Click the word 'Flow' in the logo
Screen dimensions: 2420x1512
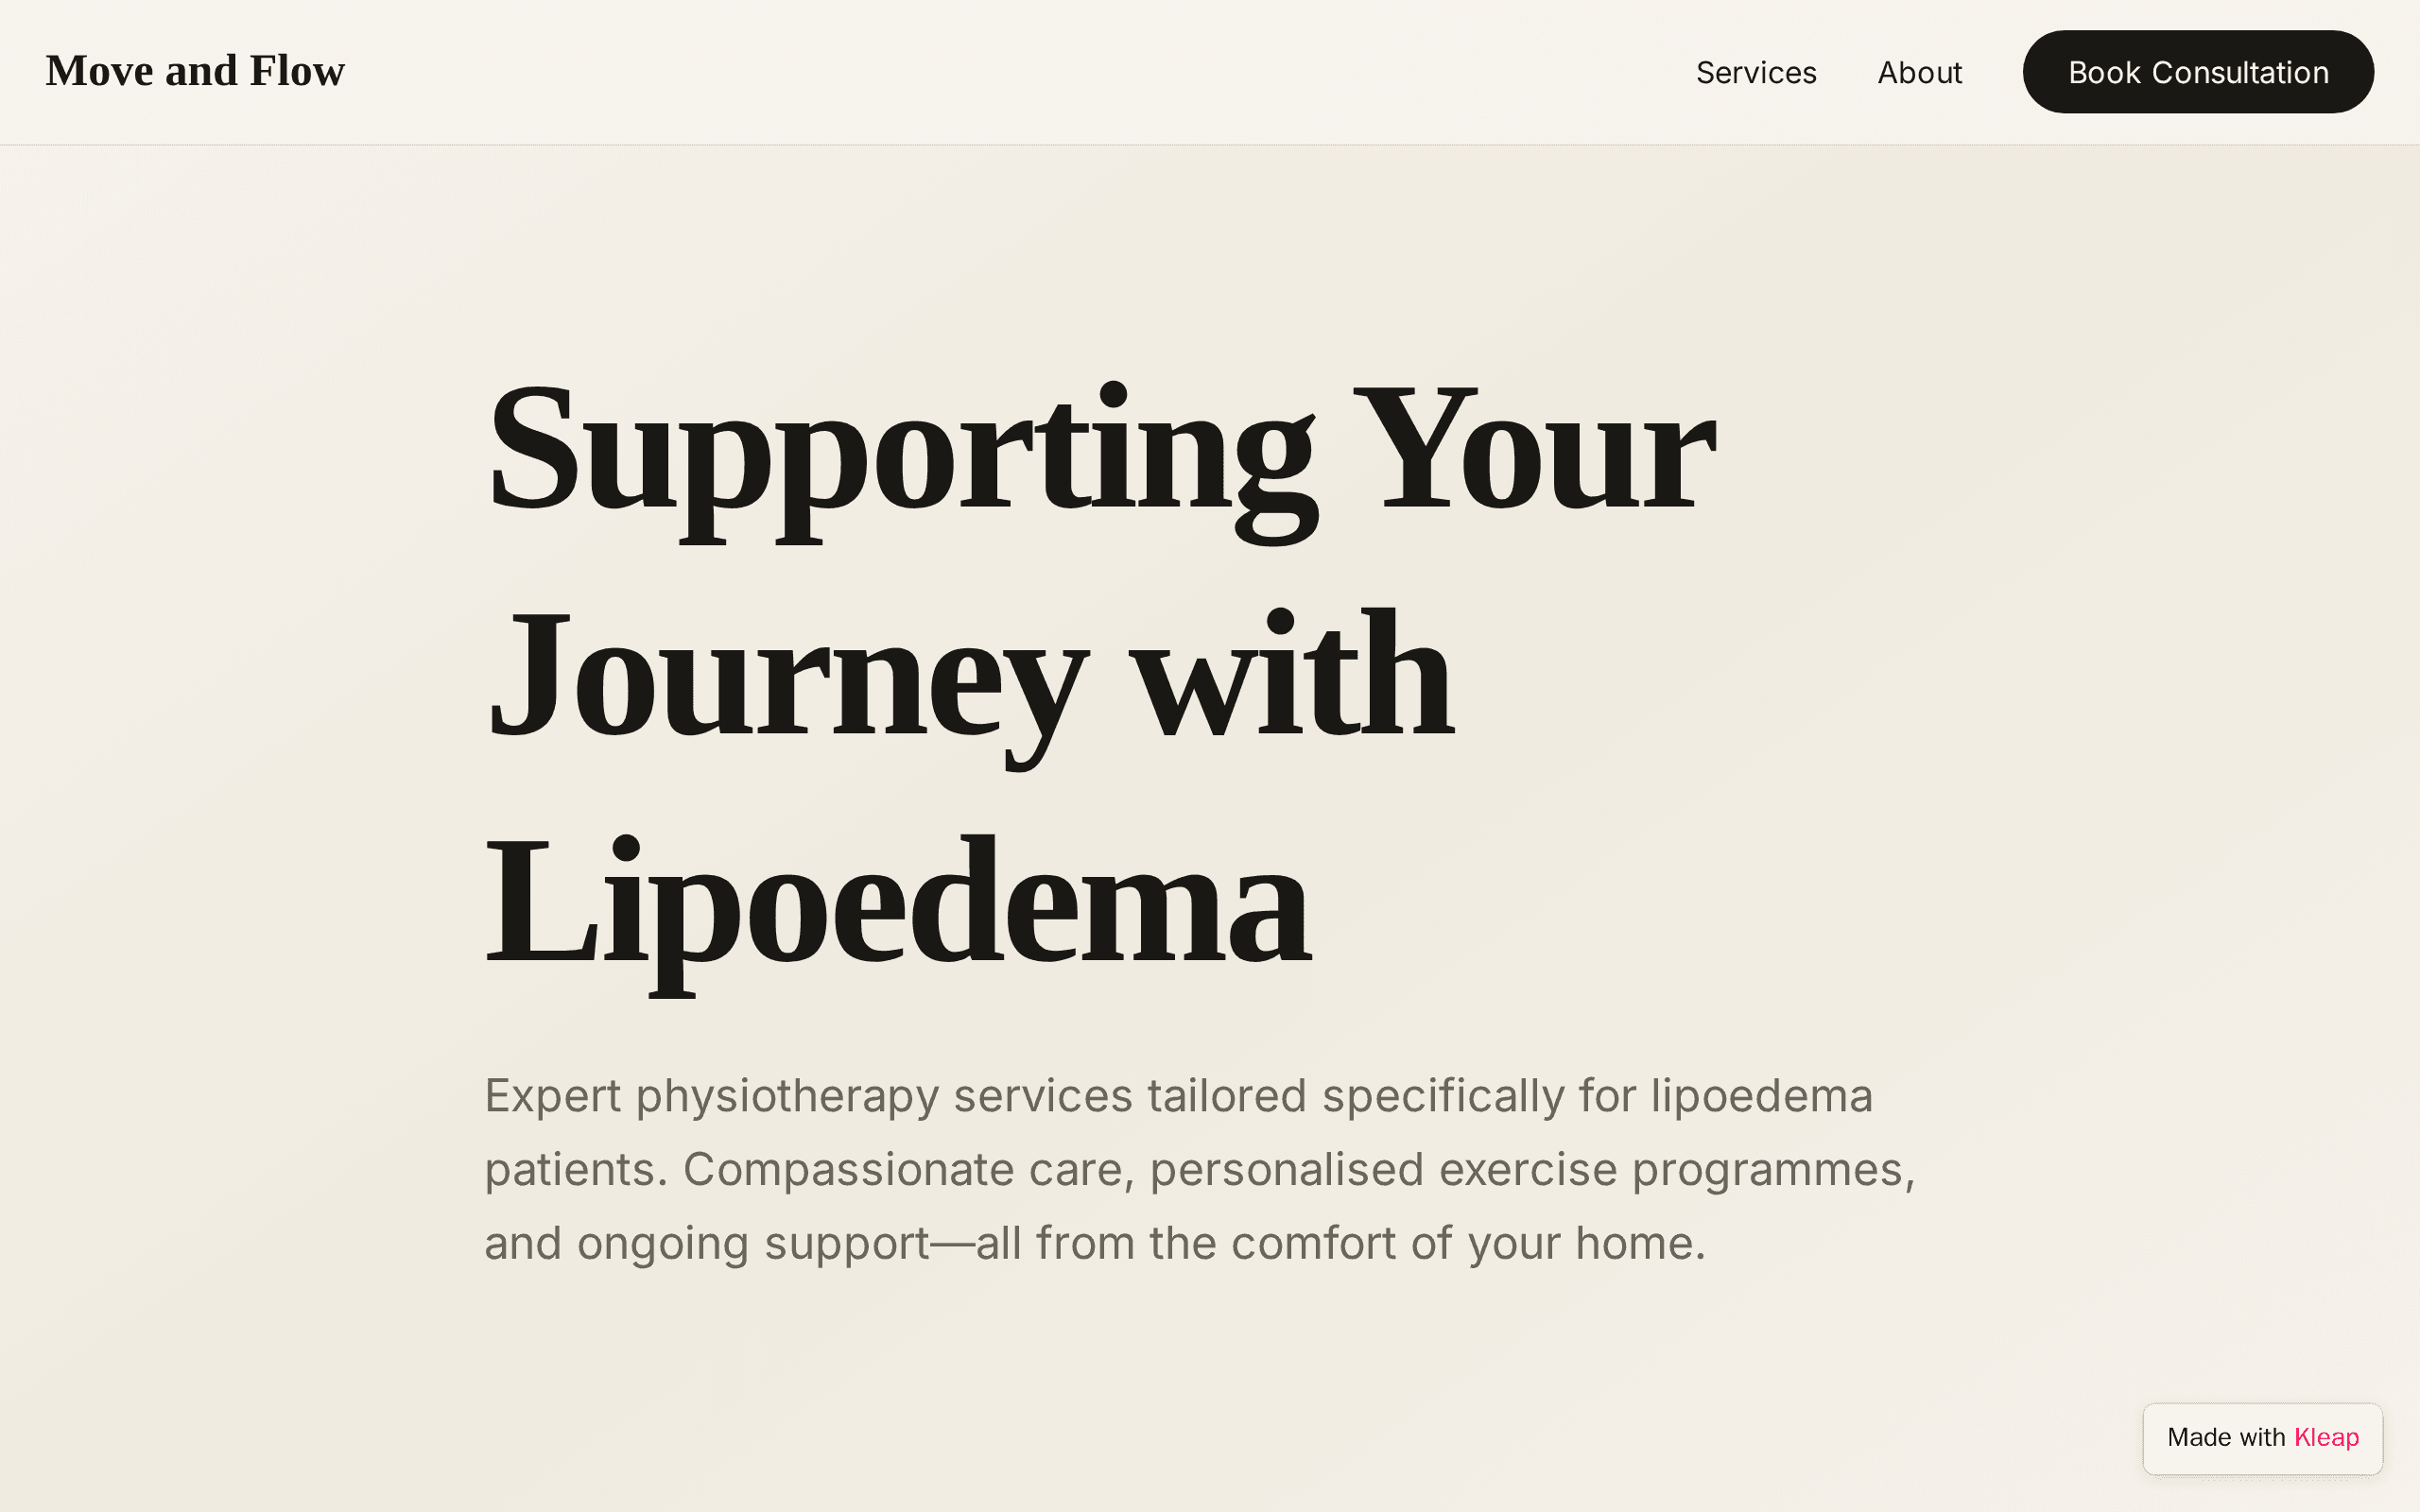click(x=297, y=72)
